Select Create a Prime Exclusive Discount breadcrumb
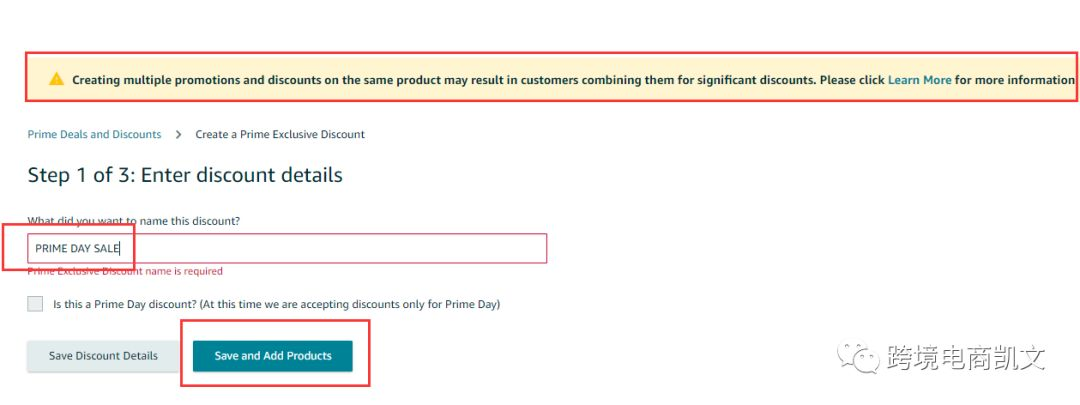The width and height of the screenshot is (1080, 405). click(280, 134)
